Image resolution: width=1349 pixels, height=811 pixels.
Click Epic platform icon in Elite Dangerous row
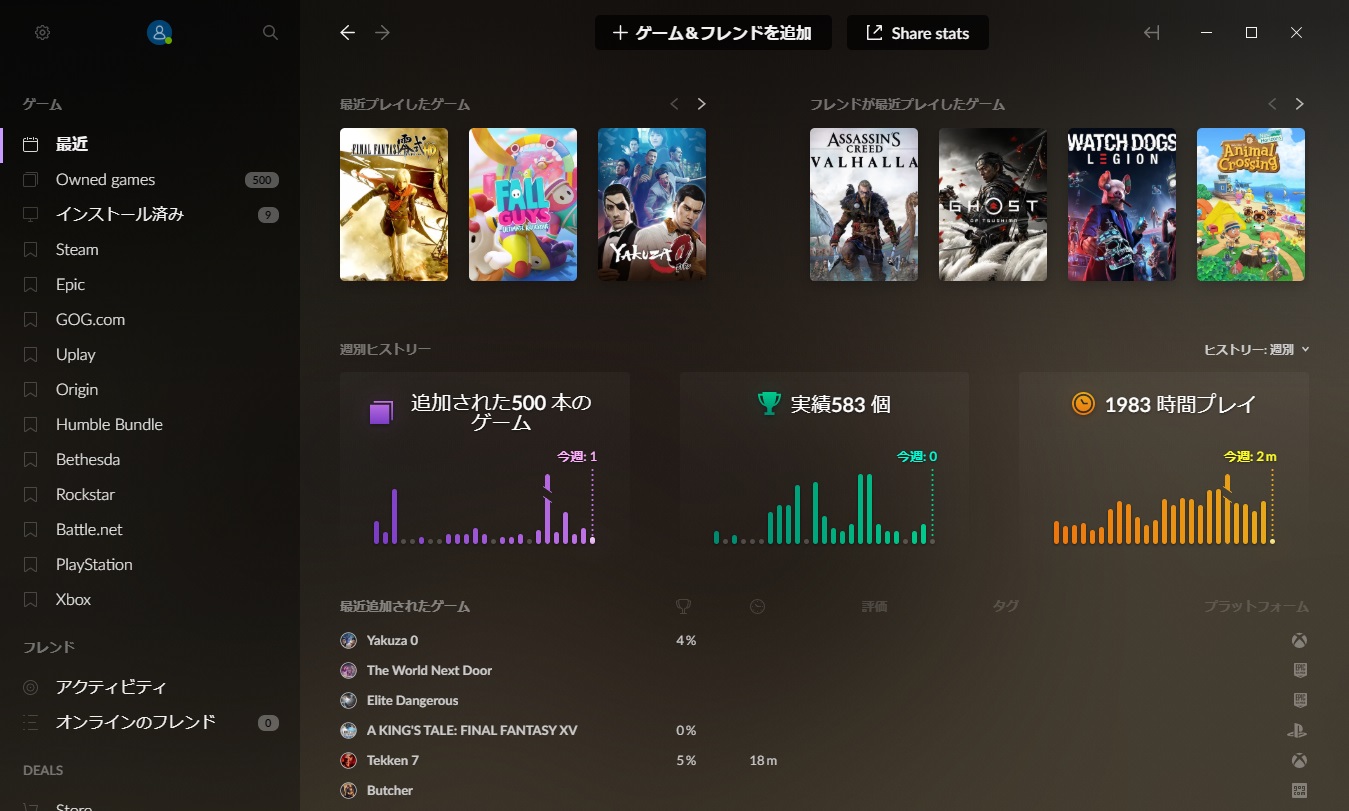(x=1300, y=700)
